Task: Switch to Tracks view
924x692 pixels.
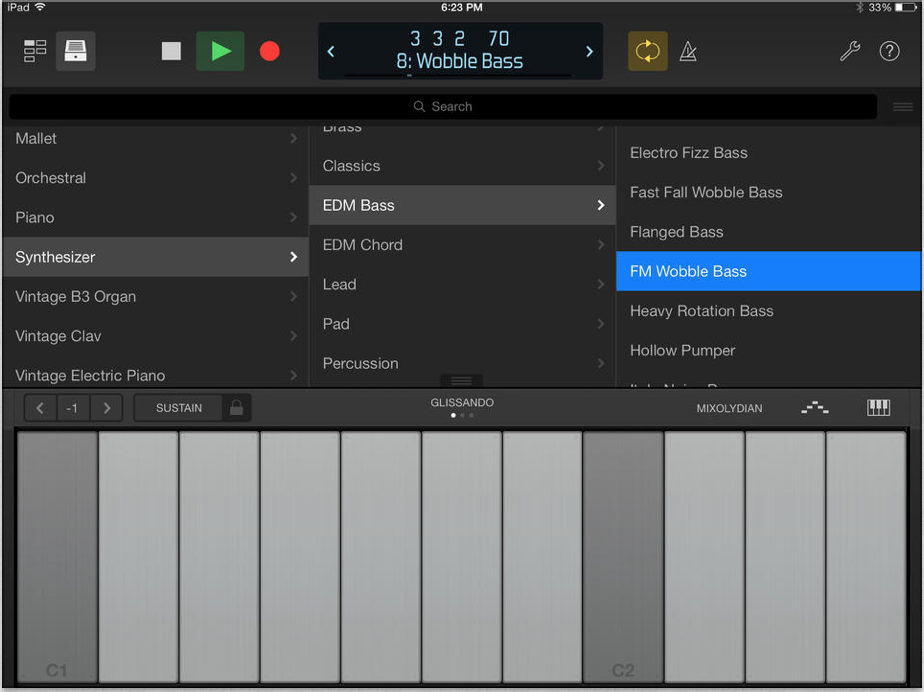Action: click(x=34, y=50)
